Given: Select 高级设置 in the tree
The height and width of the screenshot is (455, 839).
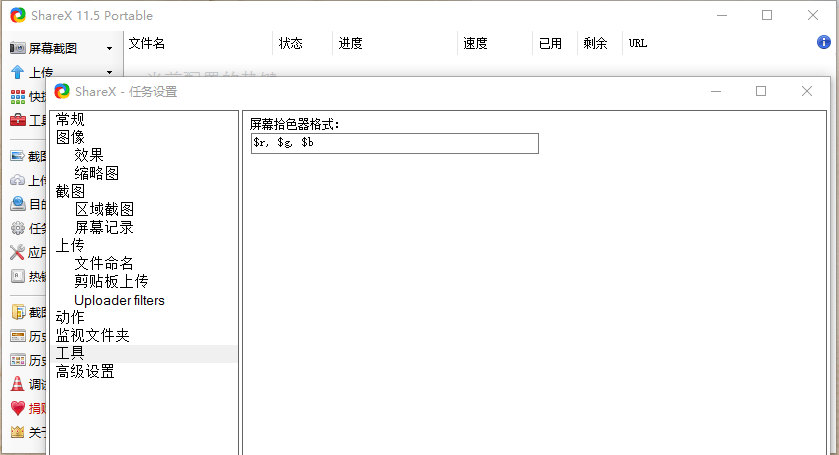Looking at the screenshot, I should pyautogui.click(x=85, y=371).
